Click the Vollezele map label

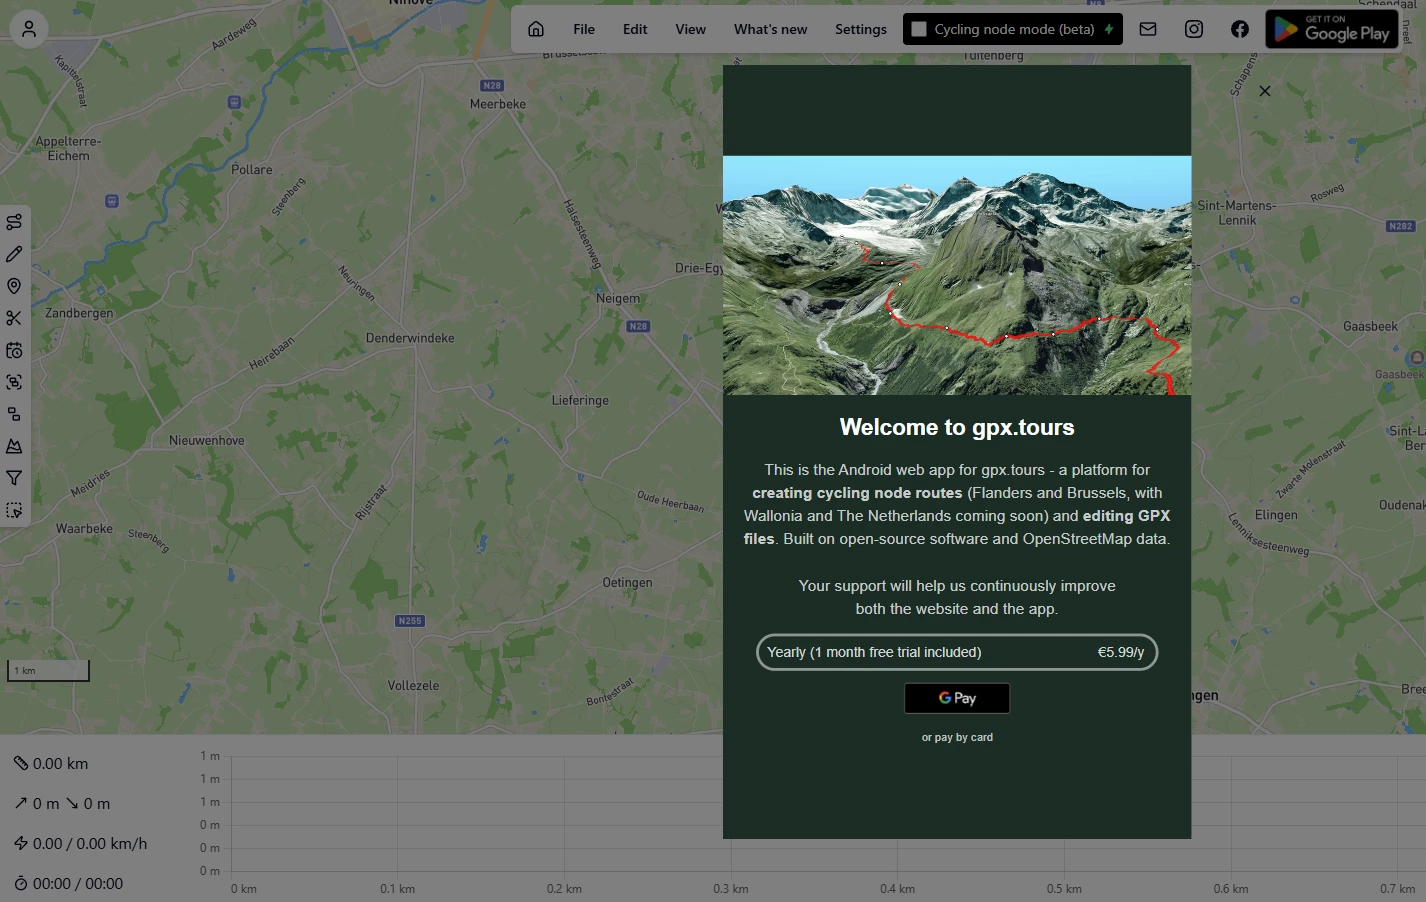pos(413,685)
